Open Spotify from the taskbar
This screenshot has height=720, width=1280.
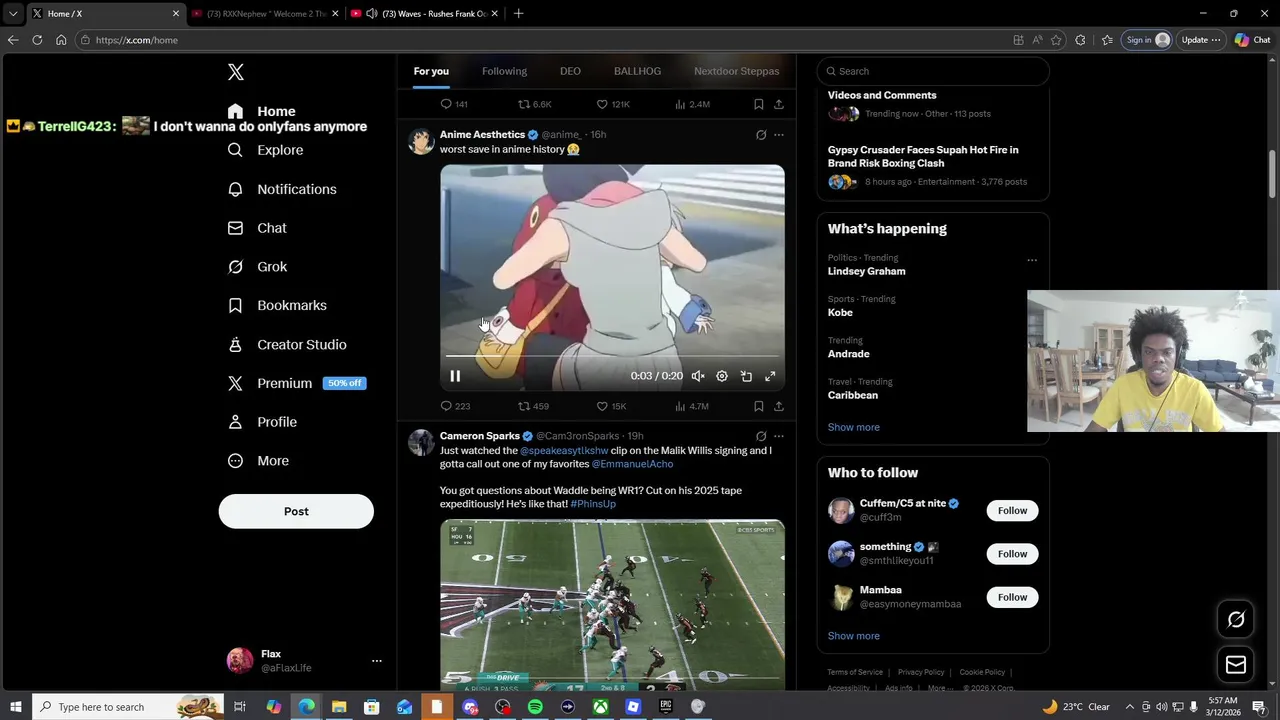click(535, 707)
